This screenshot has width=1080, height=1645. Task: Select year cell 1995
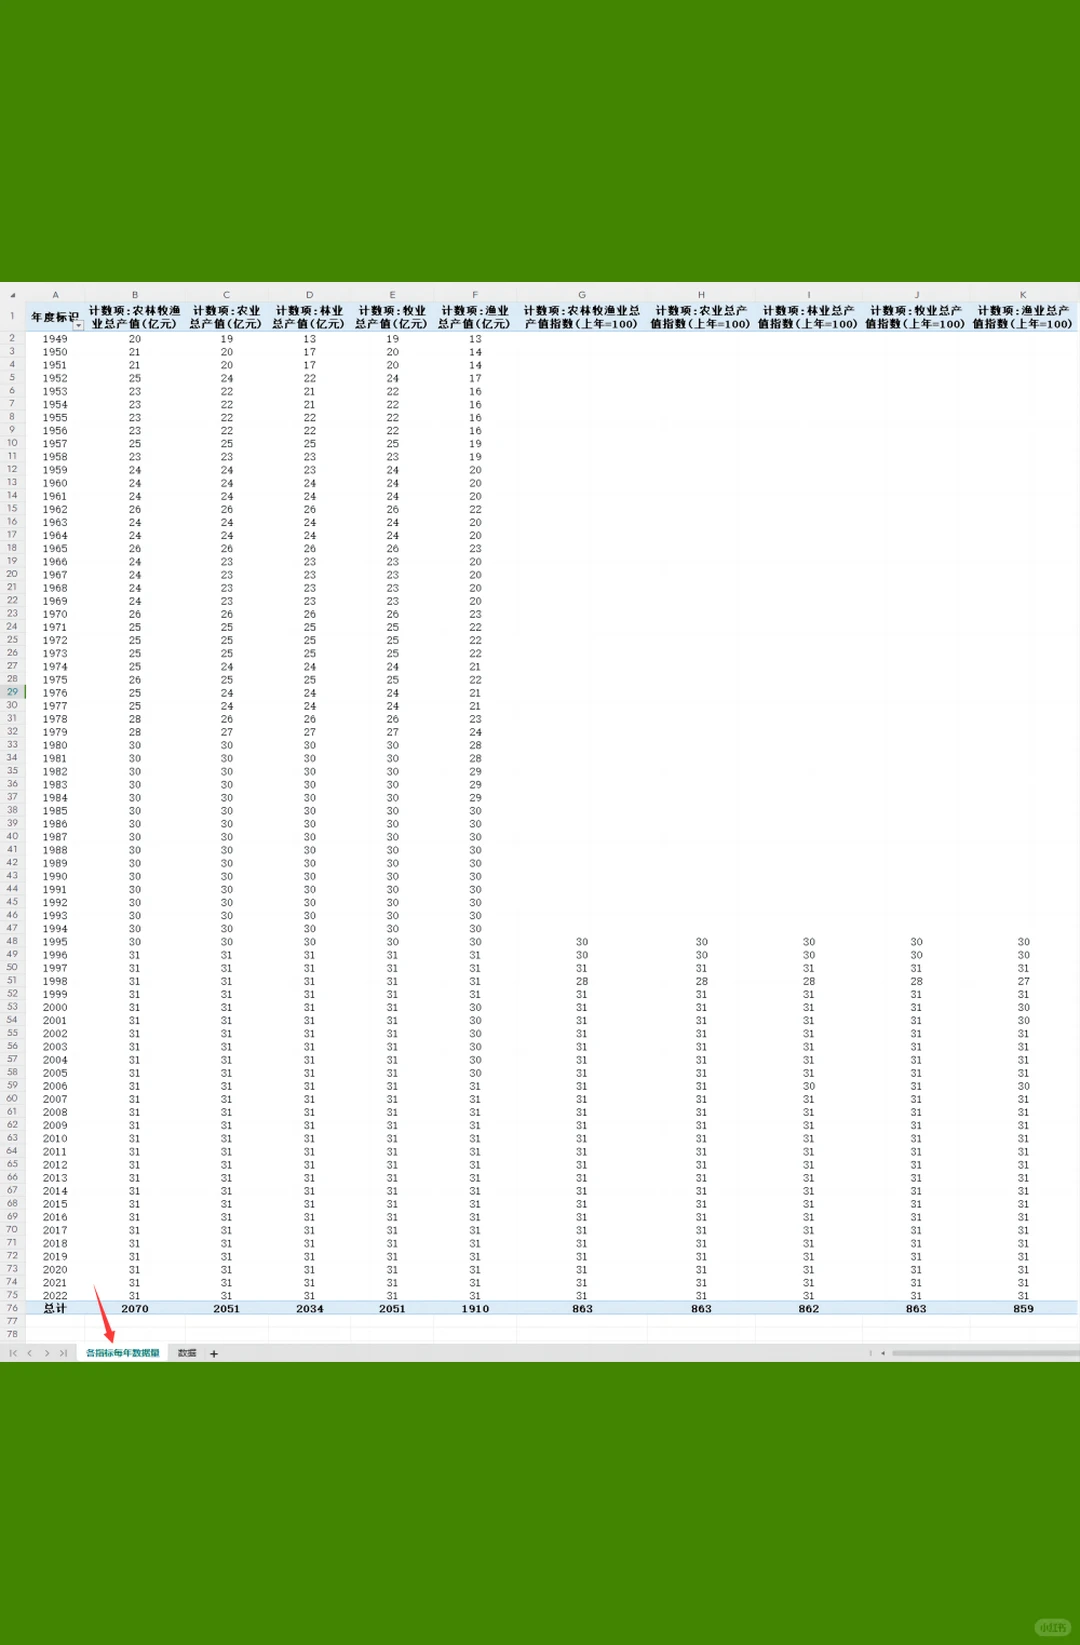(55, 942)
